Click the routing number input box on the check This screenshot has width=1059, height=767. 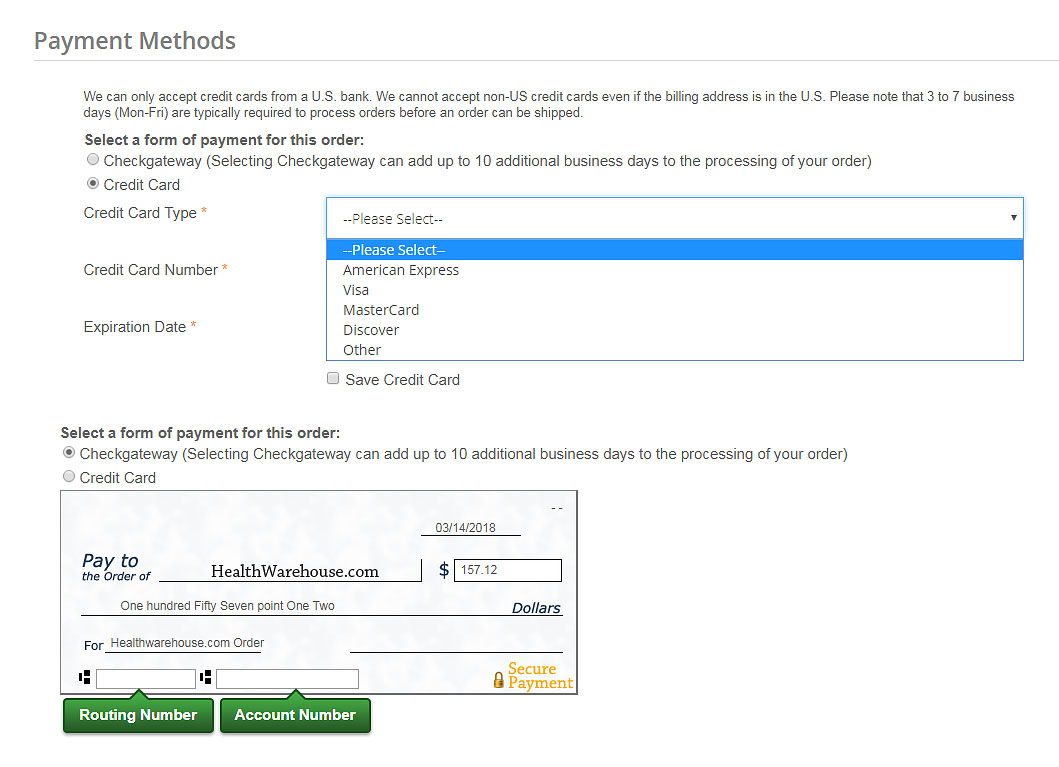pos(146,679)
